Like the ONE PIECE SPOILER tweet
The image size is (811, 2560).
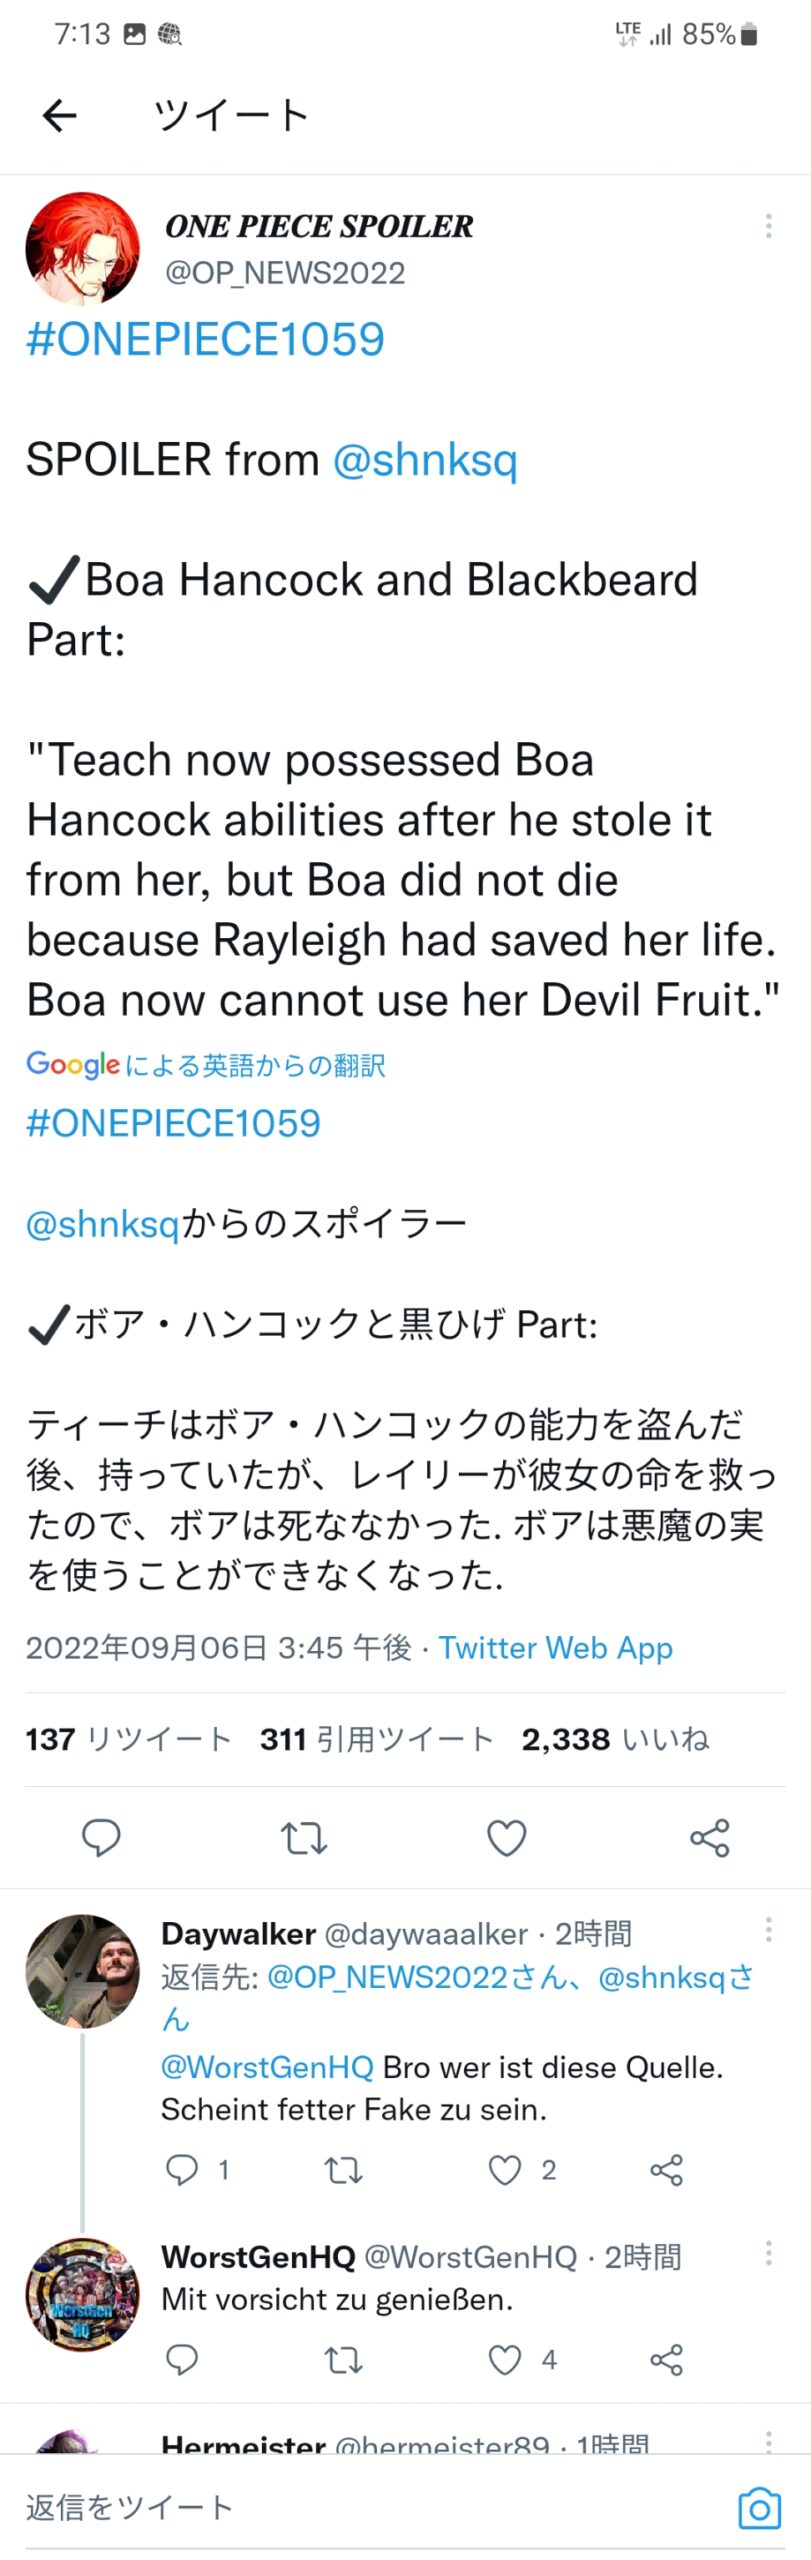pos(506,1837)
